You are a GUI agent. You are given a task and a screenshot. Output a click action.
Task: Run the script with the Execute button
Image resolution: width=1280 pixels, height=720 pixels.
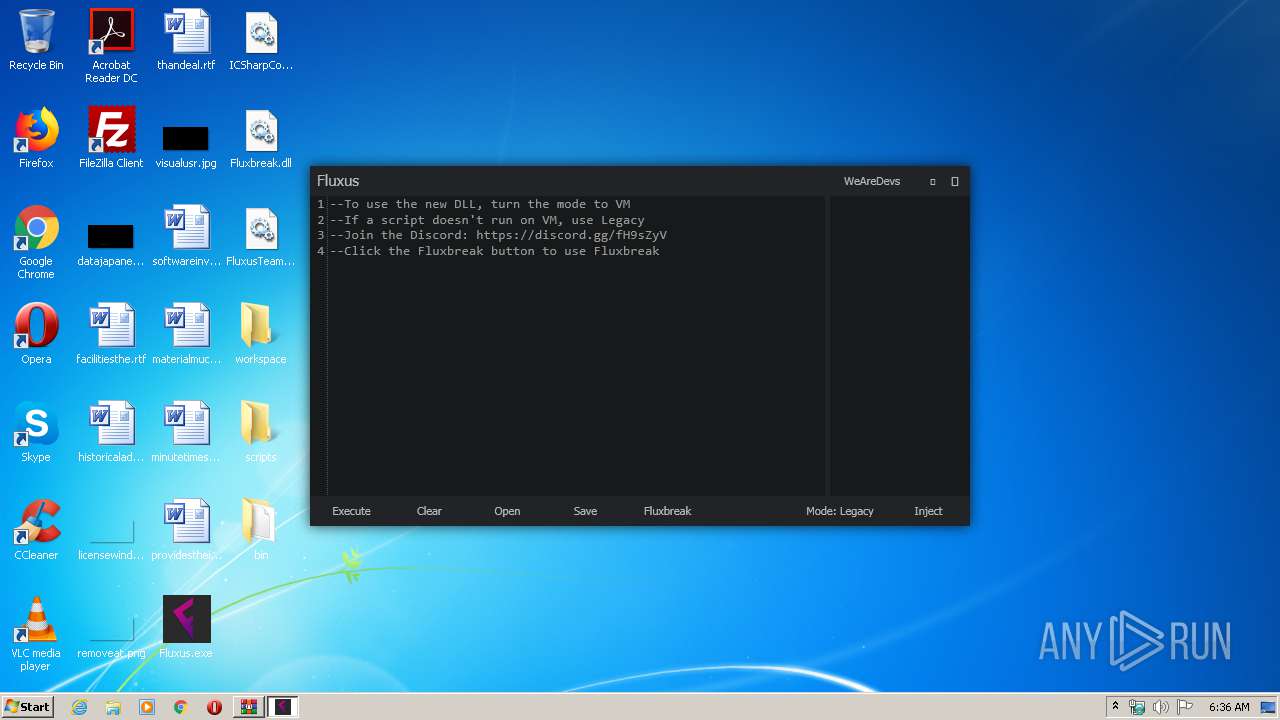351,511
